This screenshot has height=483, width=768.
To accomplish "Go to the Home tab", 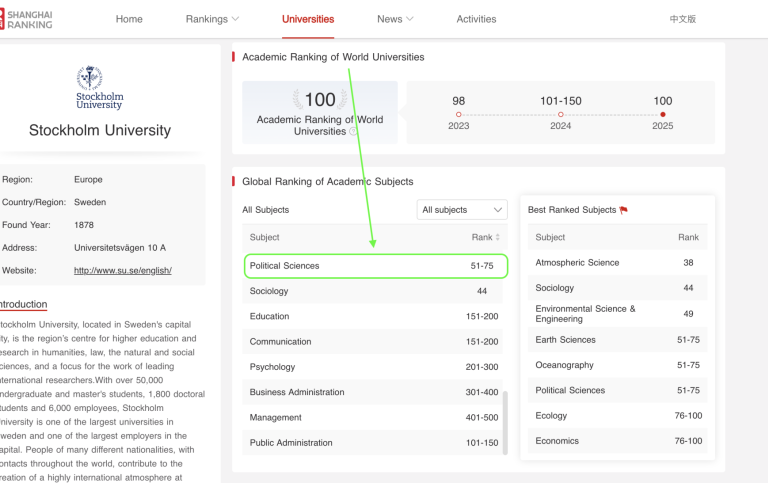I will pos(129,19).
